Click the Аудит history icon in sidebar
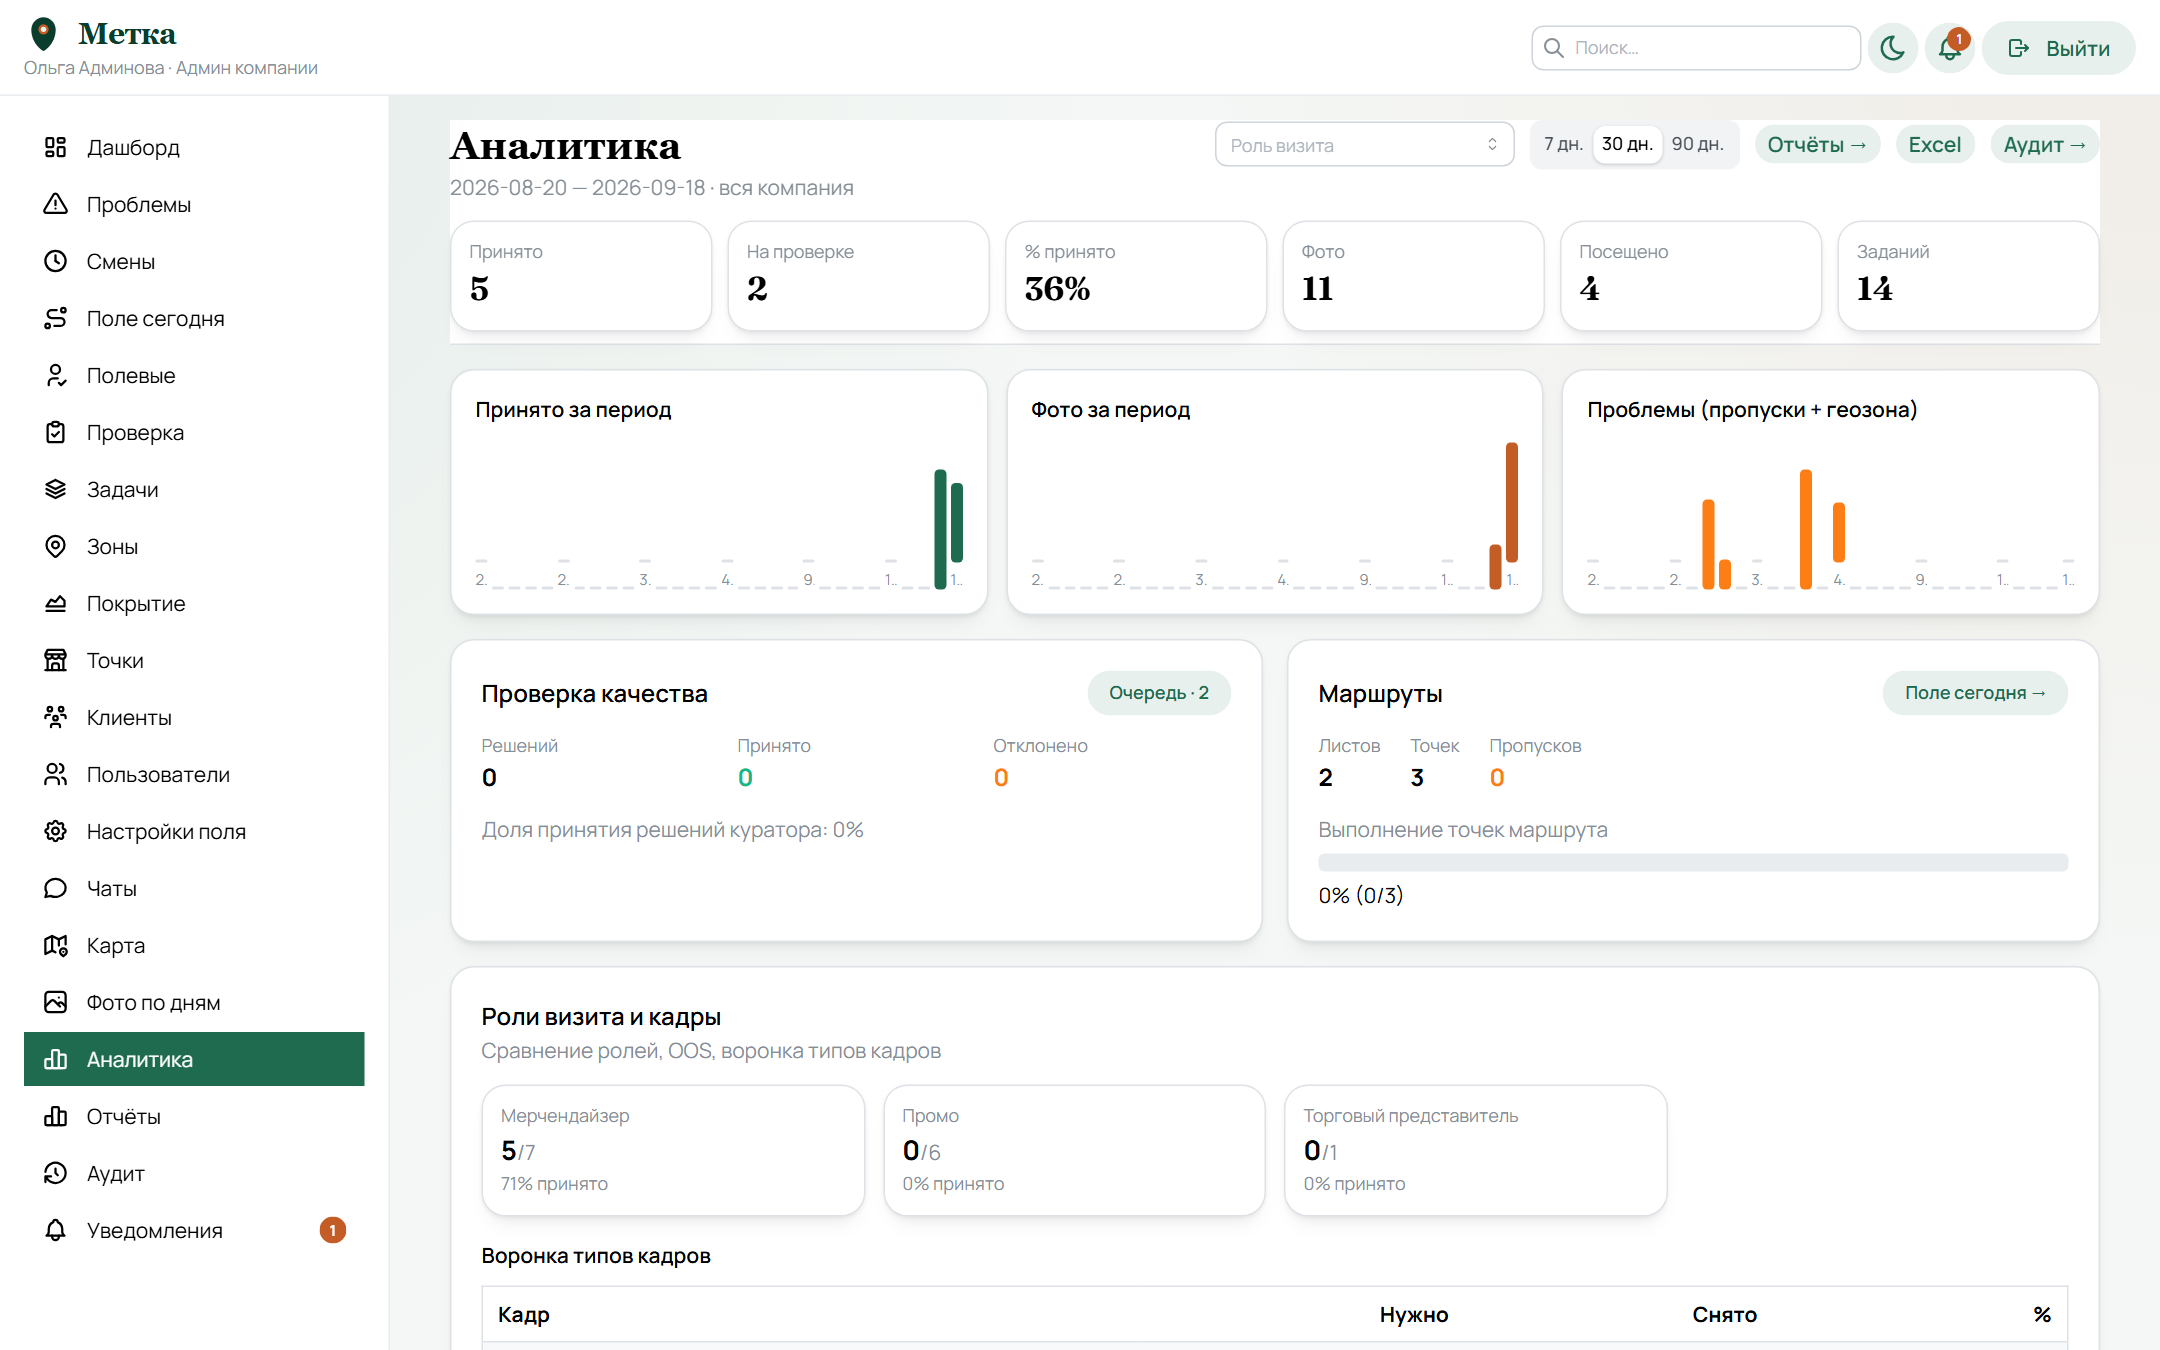 55,1173
